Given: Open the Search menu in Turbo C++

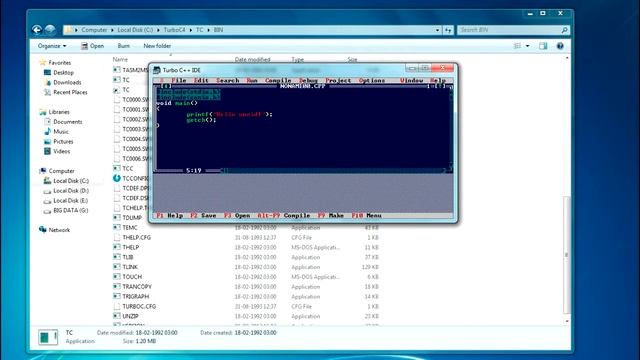Looking at the screenshot, I should pos(227,80).
